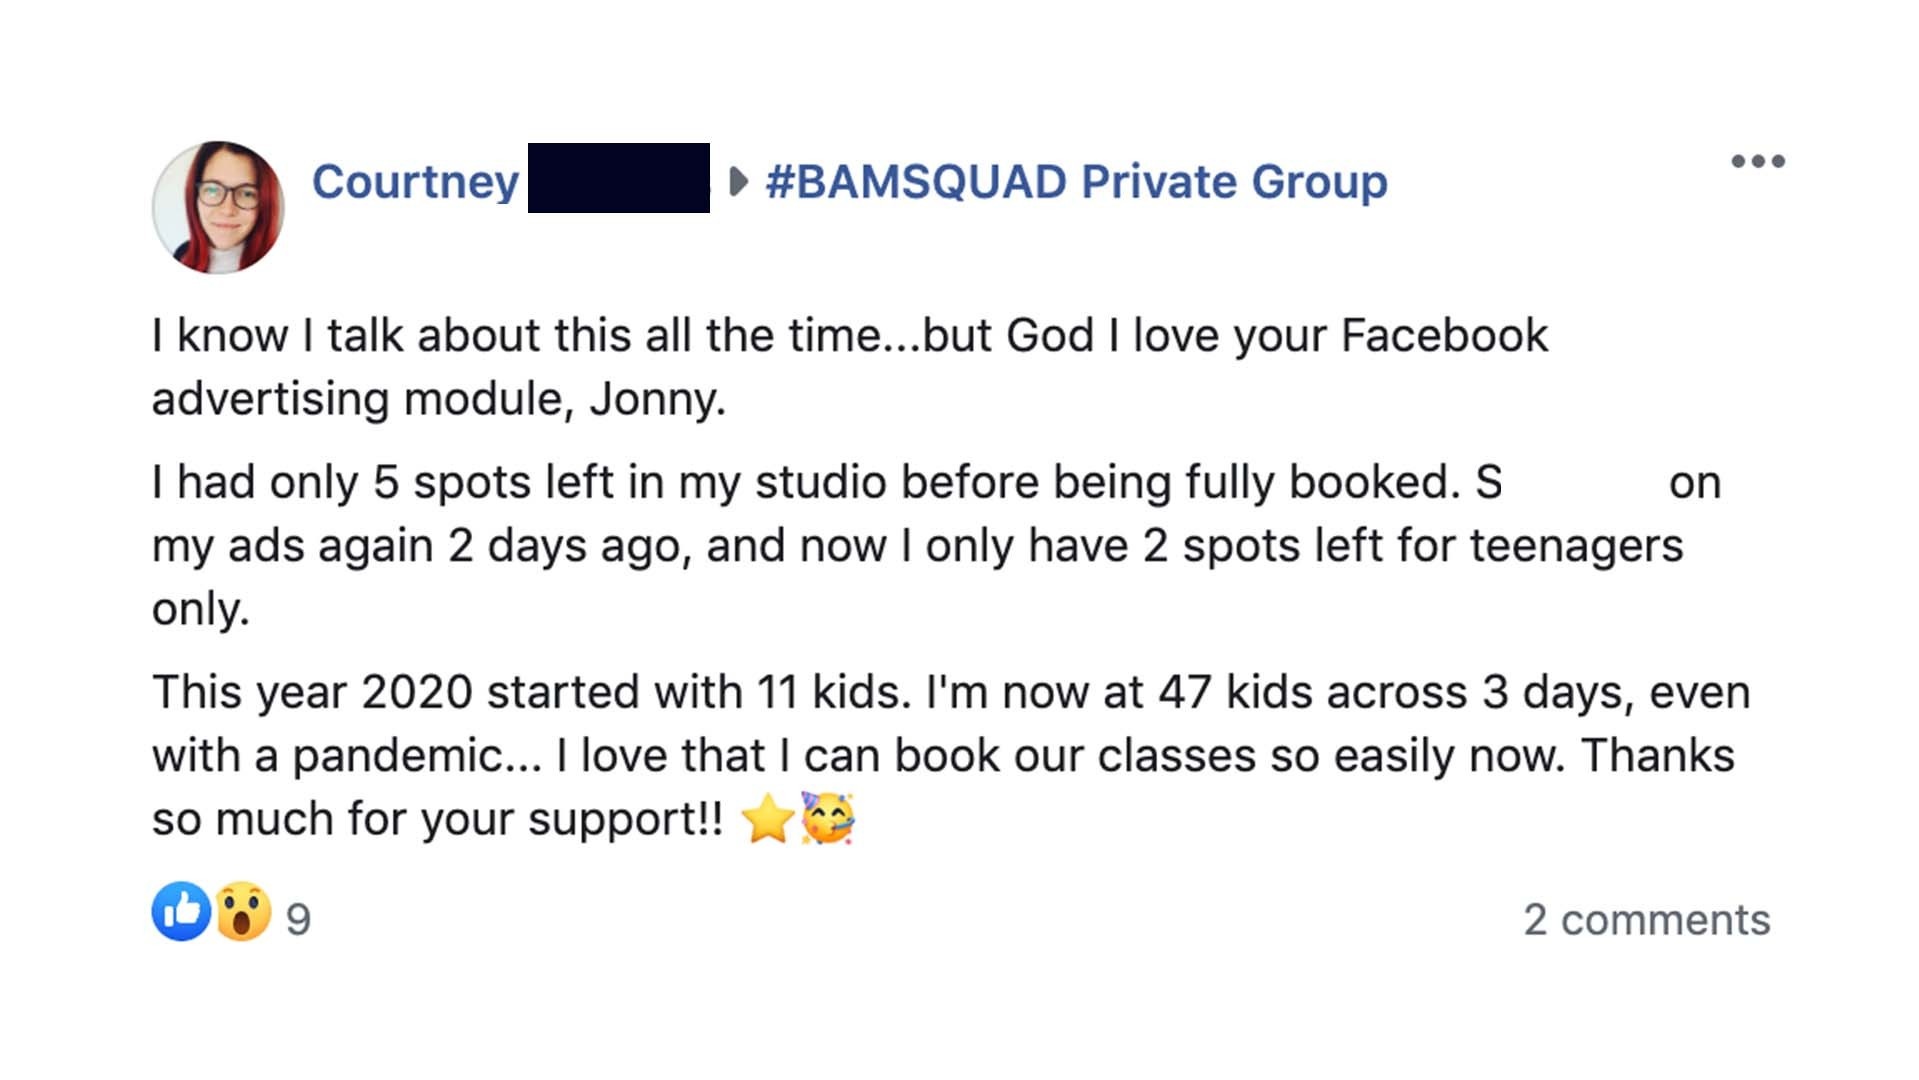Screen dimensions: 1919x1080
Task: Open Courtney's profile name link
Action: click(415, 182)
